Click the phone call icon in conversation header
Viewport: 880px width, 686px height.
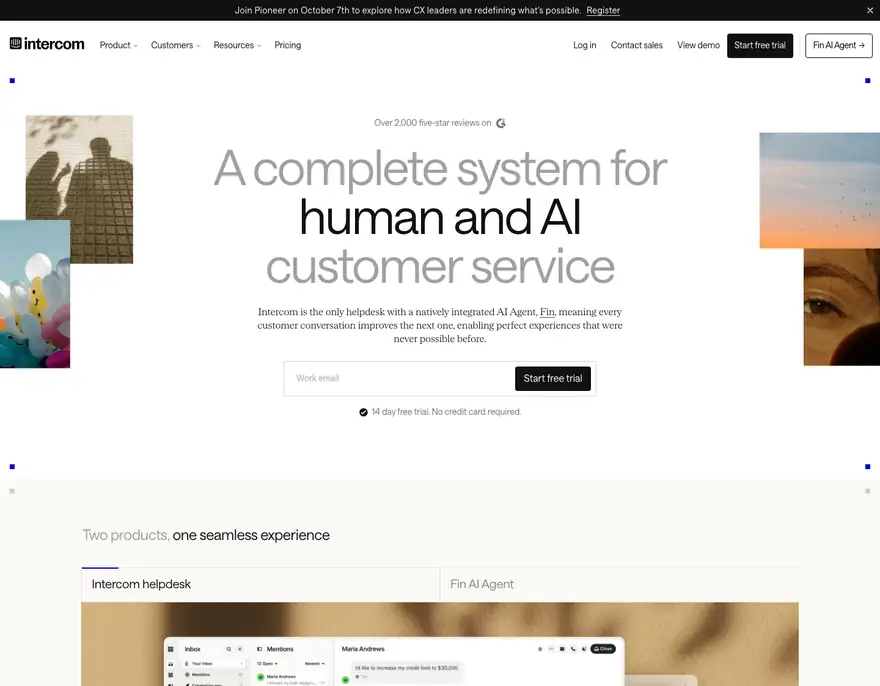coord(573,649)
